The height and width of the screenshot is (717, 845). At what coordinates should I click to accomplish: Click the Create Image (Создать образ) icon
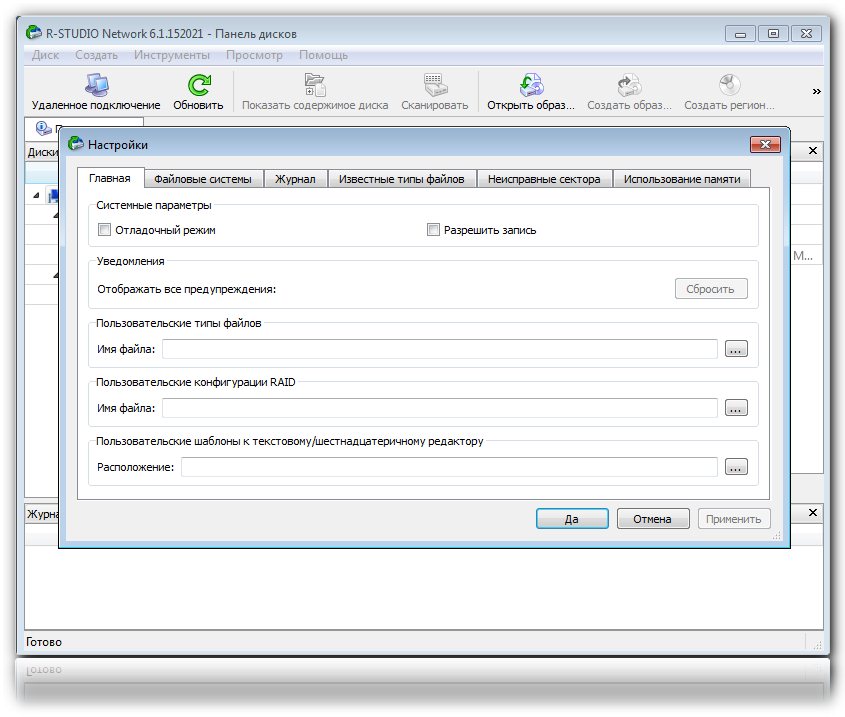click(629, 86)
